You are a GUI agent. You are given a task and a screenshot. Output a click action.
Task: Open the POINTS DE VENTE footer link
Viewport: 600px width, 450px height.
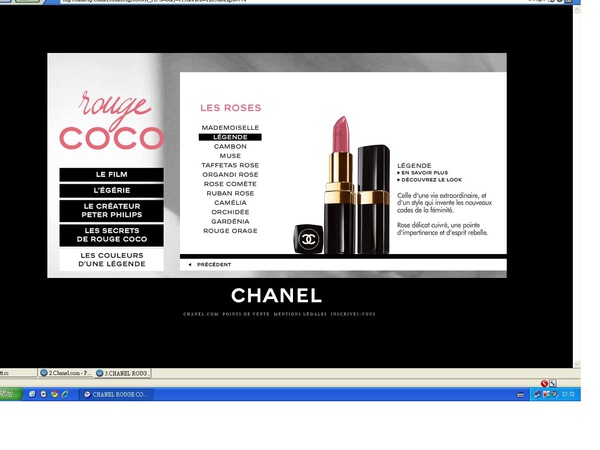click(x=246, y=314)
